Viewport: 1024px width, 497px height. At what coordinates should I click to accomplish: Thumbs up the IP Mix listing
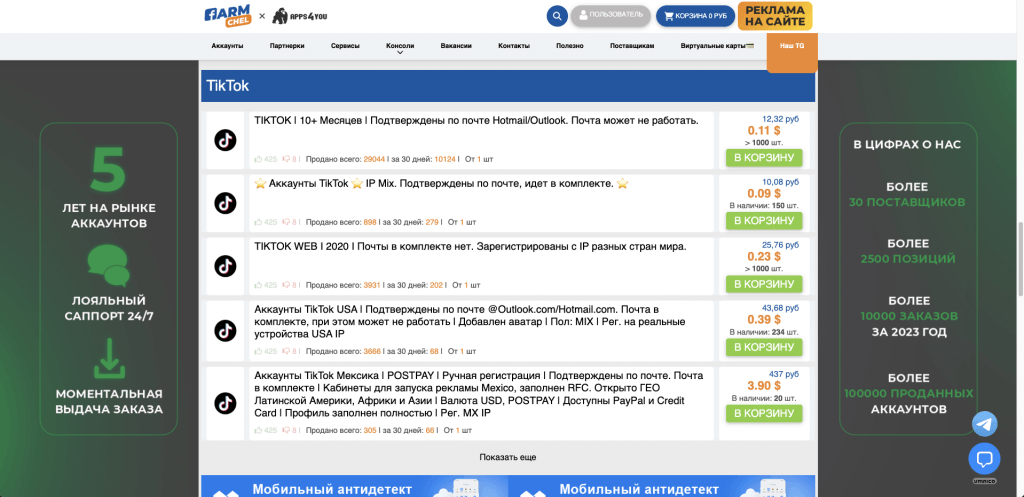(259, 221)
